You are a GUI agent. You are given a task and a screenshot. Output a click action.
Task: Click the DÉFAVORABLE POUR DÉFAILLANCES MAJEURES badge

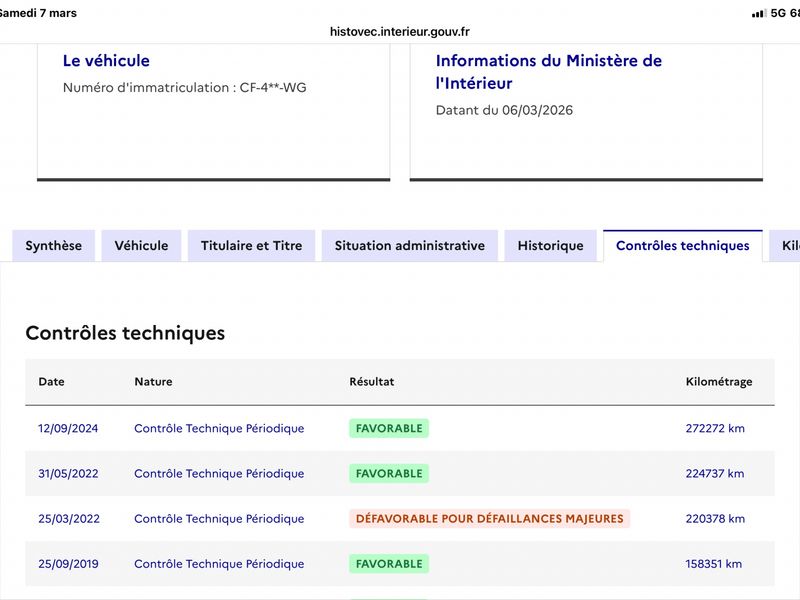(489, 519)
